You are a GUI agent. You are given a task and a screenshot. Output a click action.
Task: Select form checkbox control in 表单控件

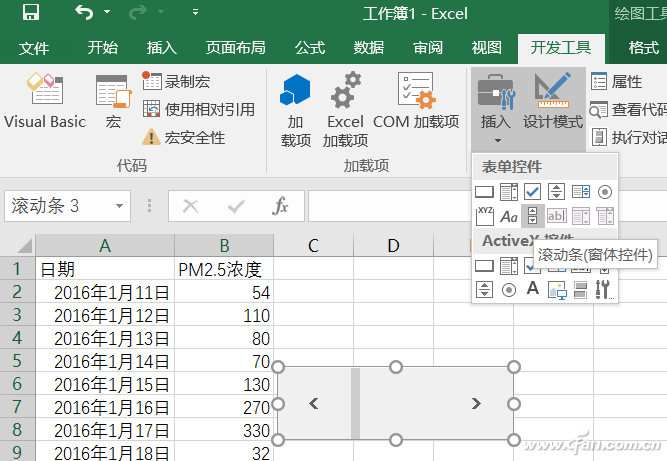click(x=533, y=191)
